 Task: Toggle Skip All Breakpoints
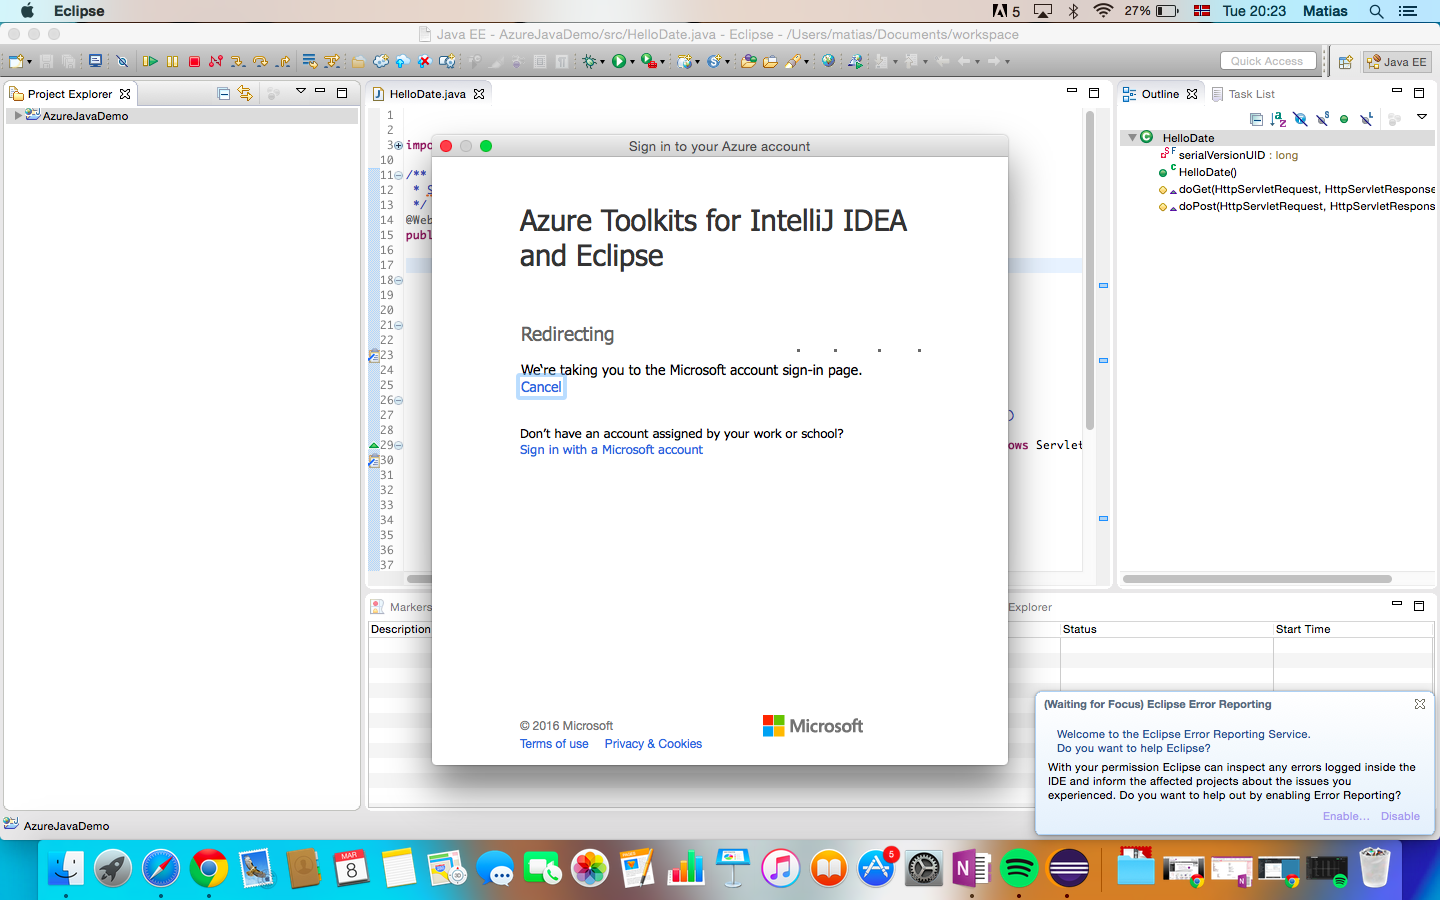tap(122, 61)
